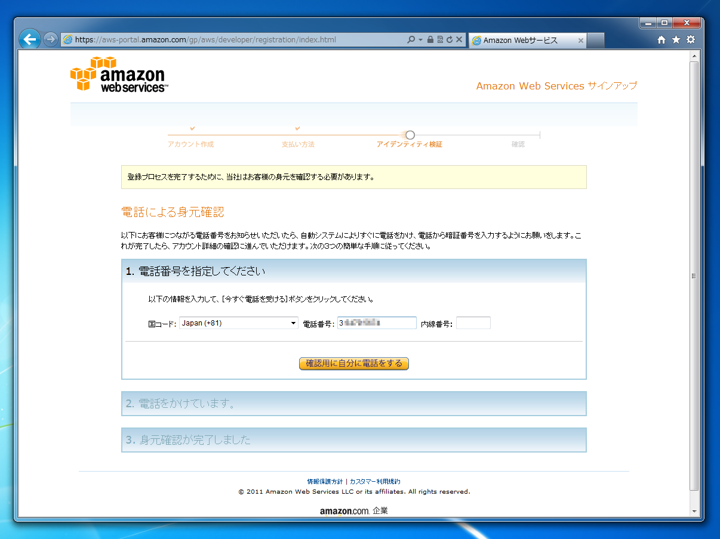The height and width of the screenshot is (539, 720).
Task: Click the compatibility view icon
Action: click(x=440, y=39)
